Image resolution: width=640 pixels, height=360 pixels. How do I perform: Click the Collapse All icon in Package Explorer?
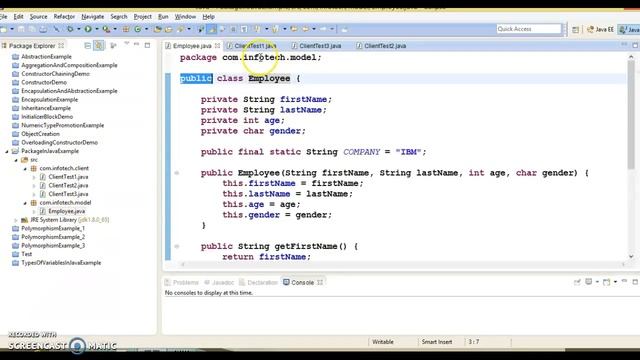[87, 45]
